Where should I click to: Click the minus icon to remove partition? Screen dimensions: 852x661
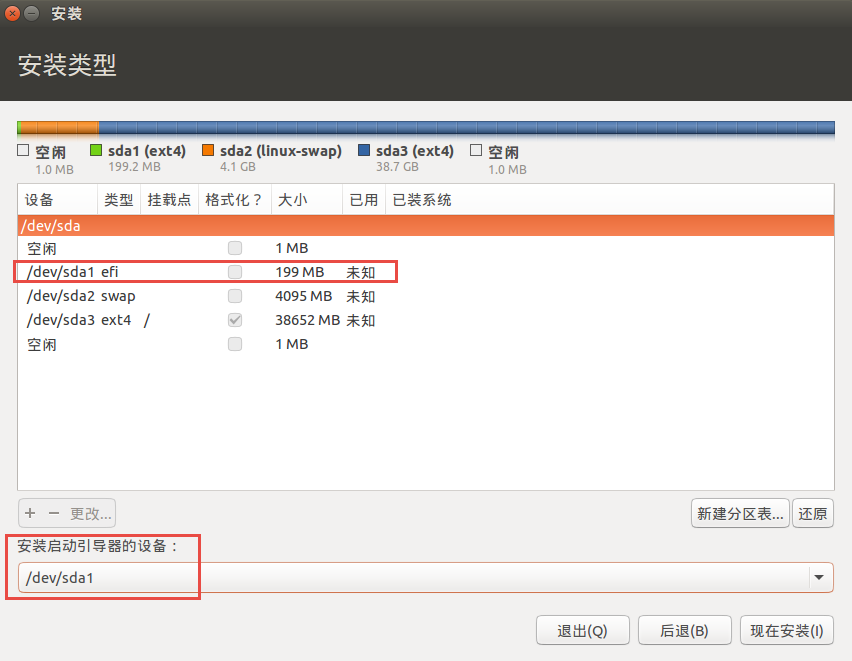[54, 513]
